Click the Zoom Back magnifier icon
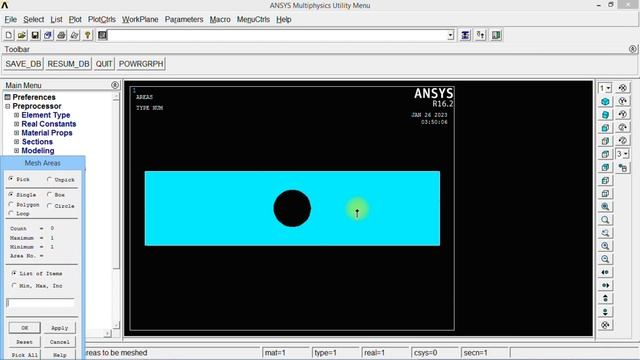640x360 pixels. click(x=605, y=233)
